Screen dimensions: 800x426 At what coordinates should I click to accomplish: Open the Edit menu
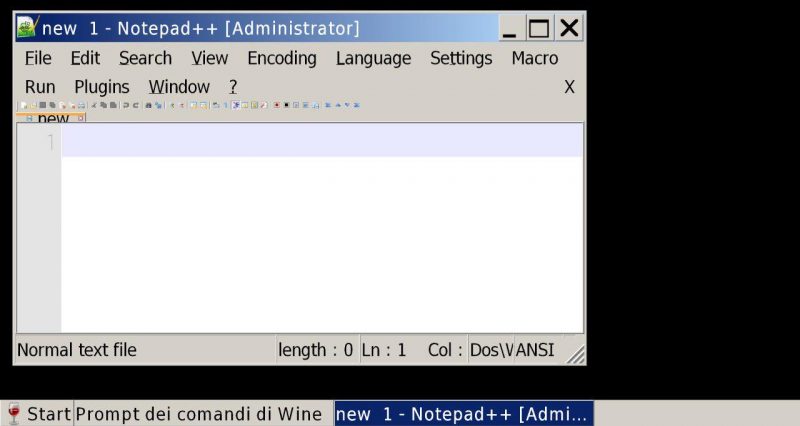(x=85, y=58)
